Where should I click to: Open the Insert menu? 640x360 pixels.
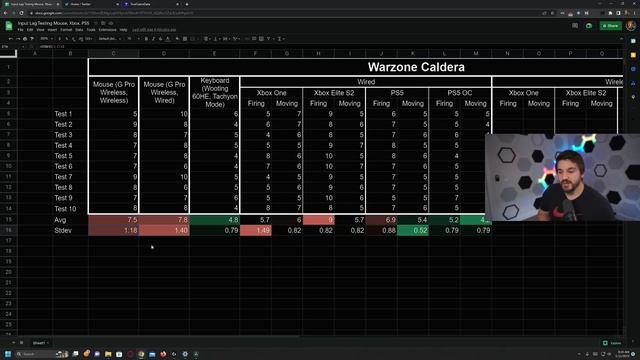tap(52, 30)
